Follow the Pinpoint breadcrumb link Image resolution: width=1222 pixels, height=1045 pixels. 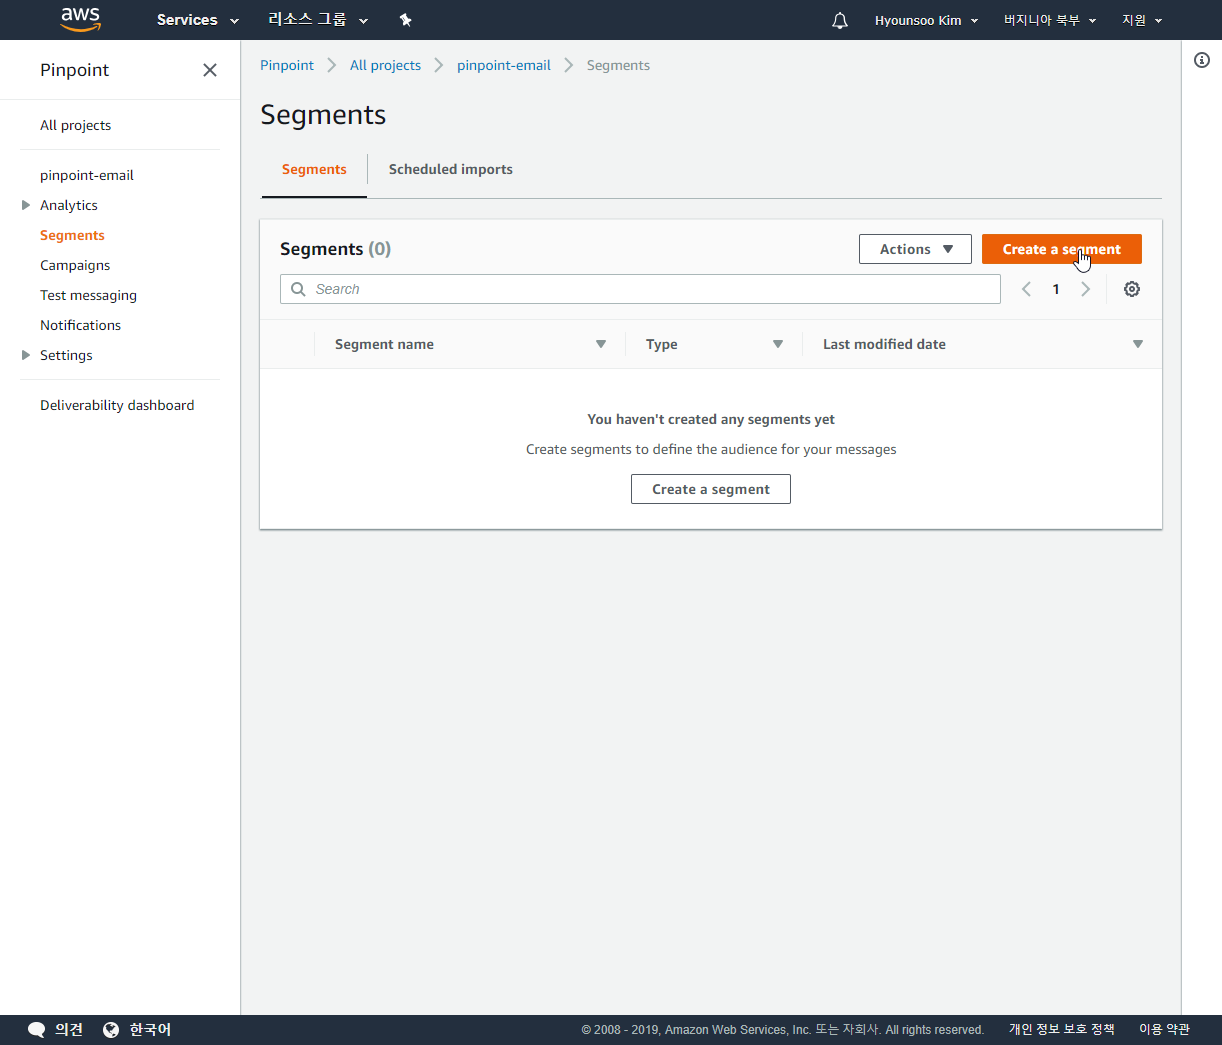tap(287, 65)
